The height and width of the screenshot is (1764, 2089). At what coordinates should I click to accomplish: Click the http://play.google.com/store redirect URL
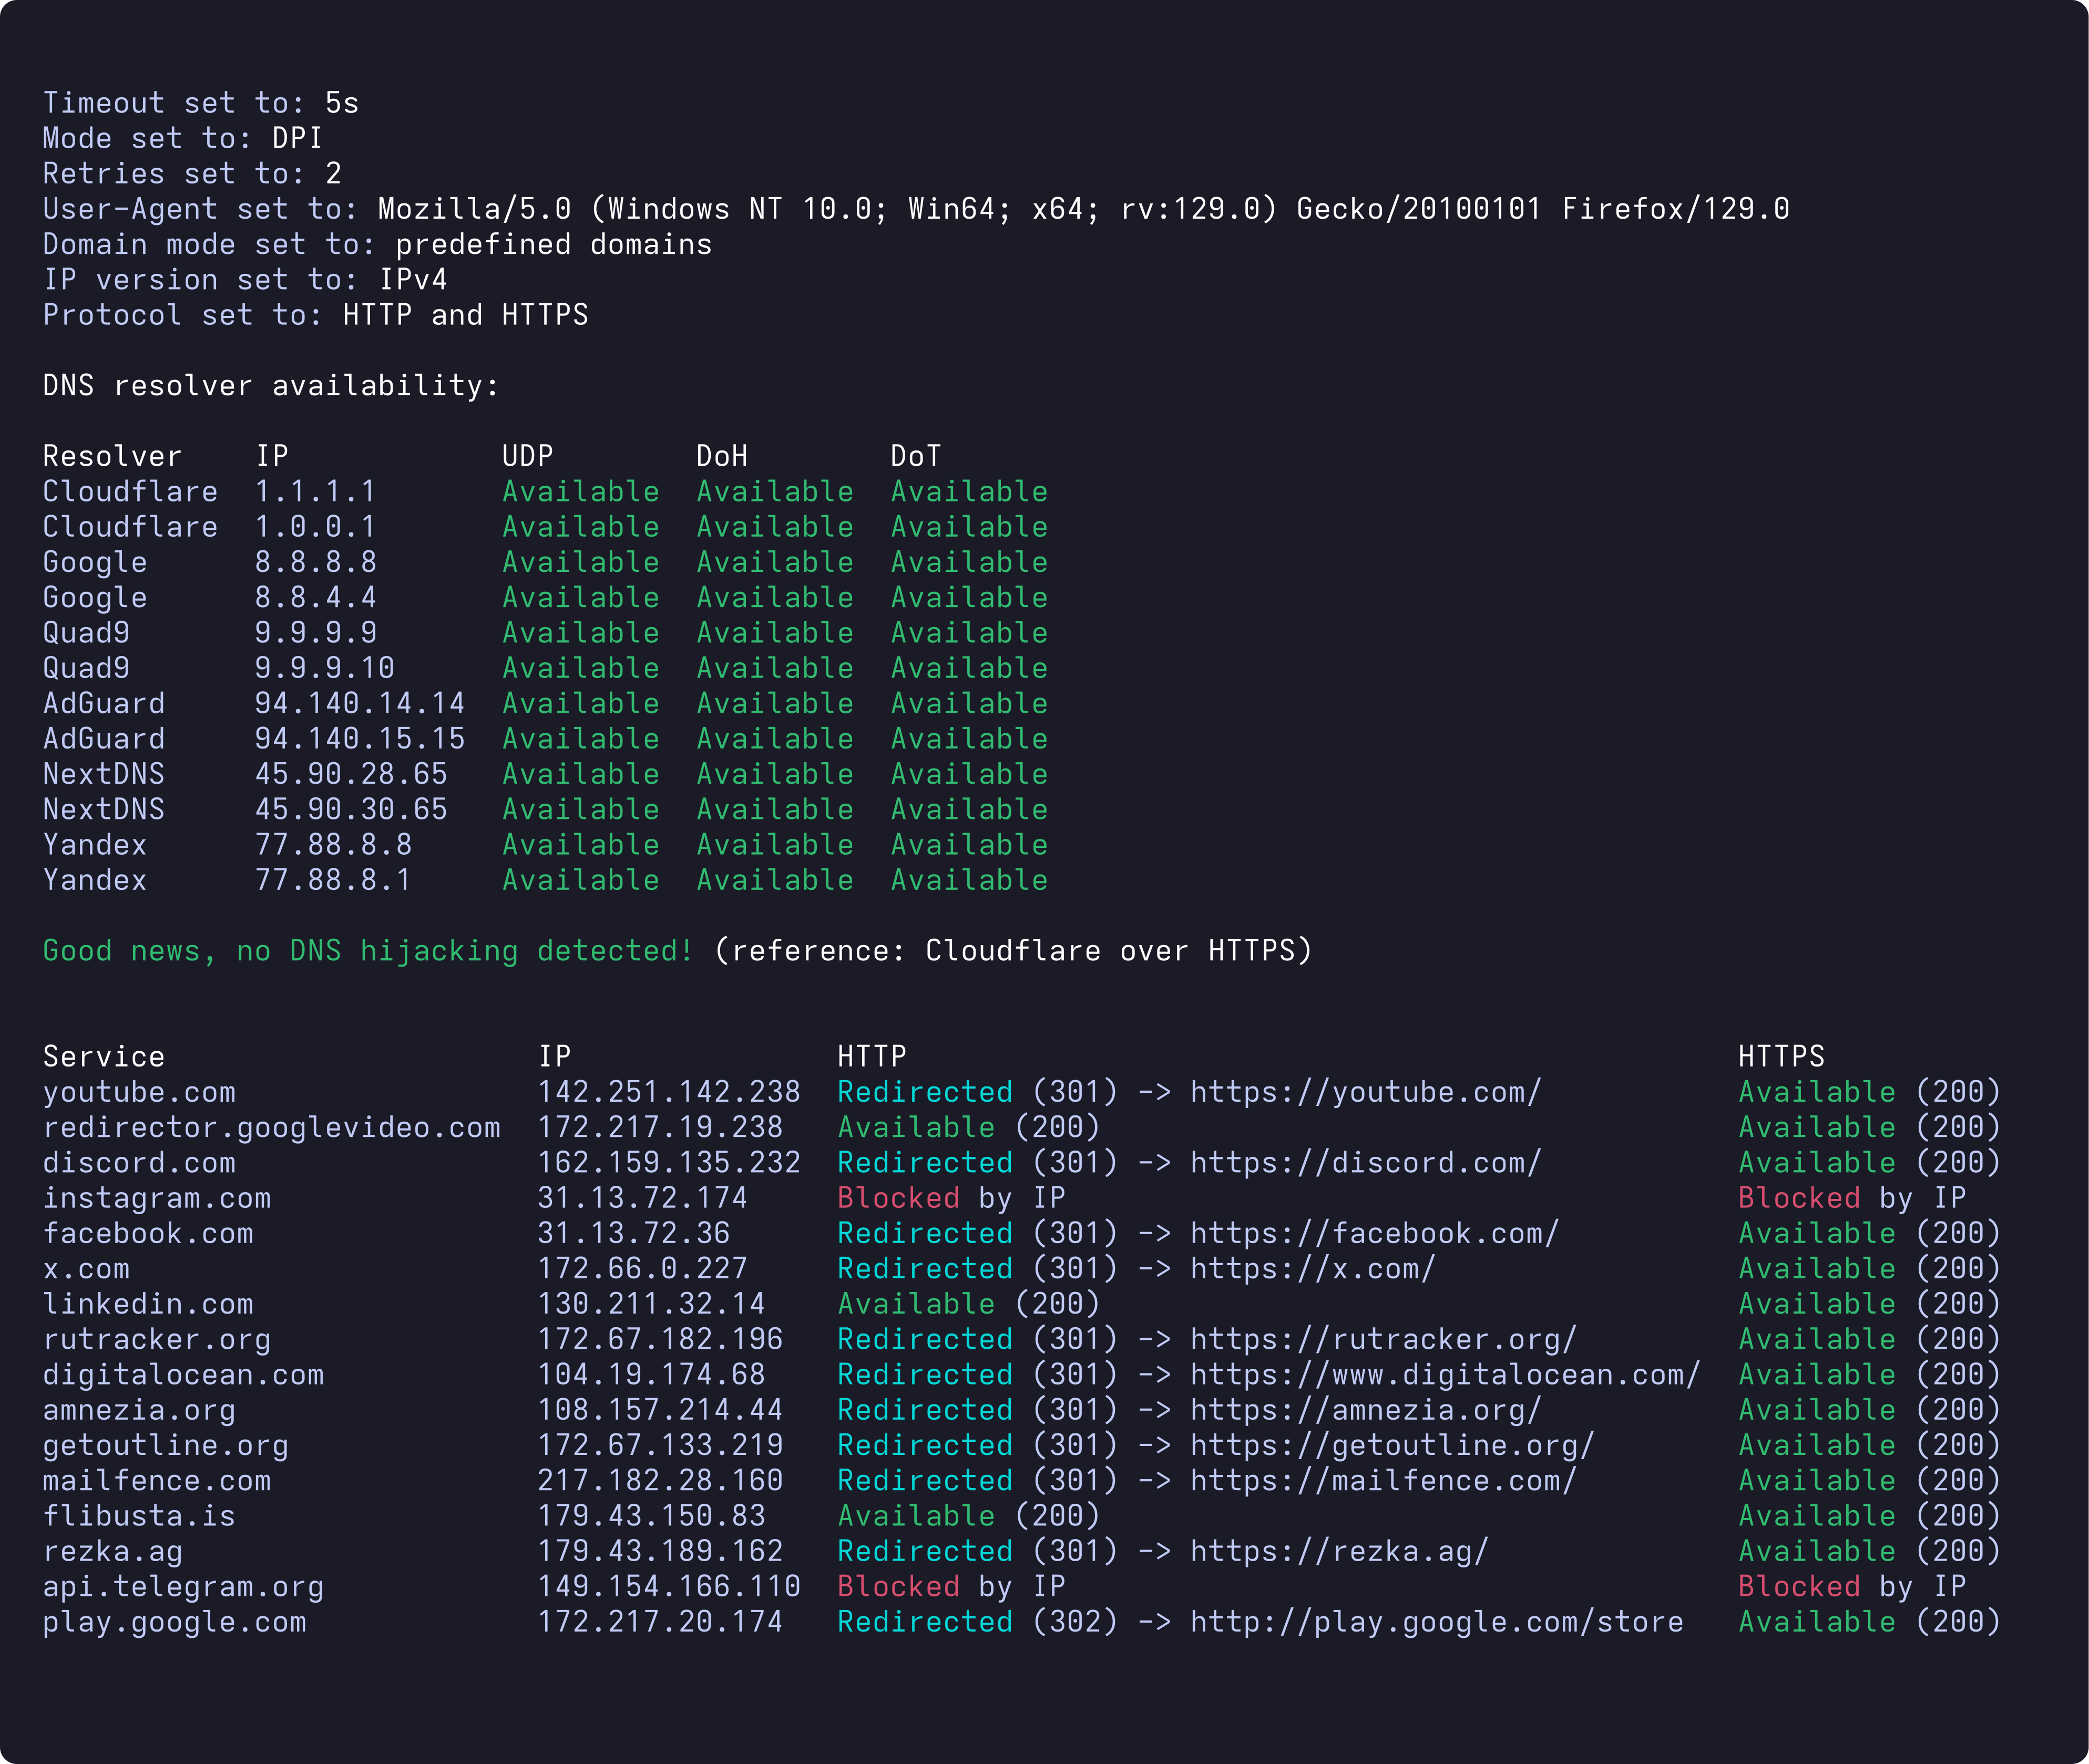[x=1436, y=1622]
